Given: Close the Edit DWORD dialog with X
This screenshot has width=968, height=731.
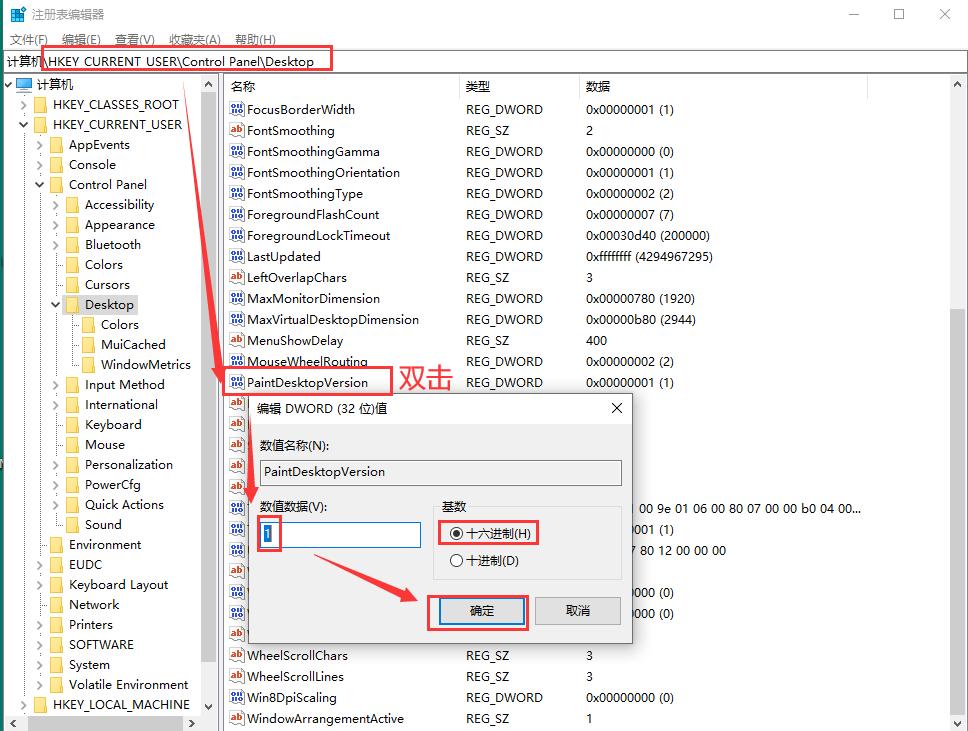Looking at the screenshot, I should pyautogui.click(x=617, y=408).
